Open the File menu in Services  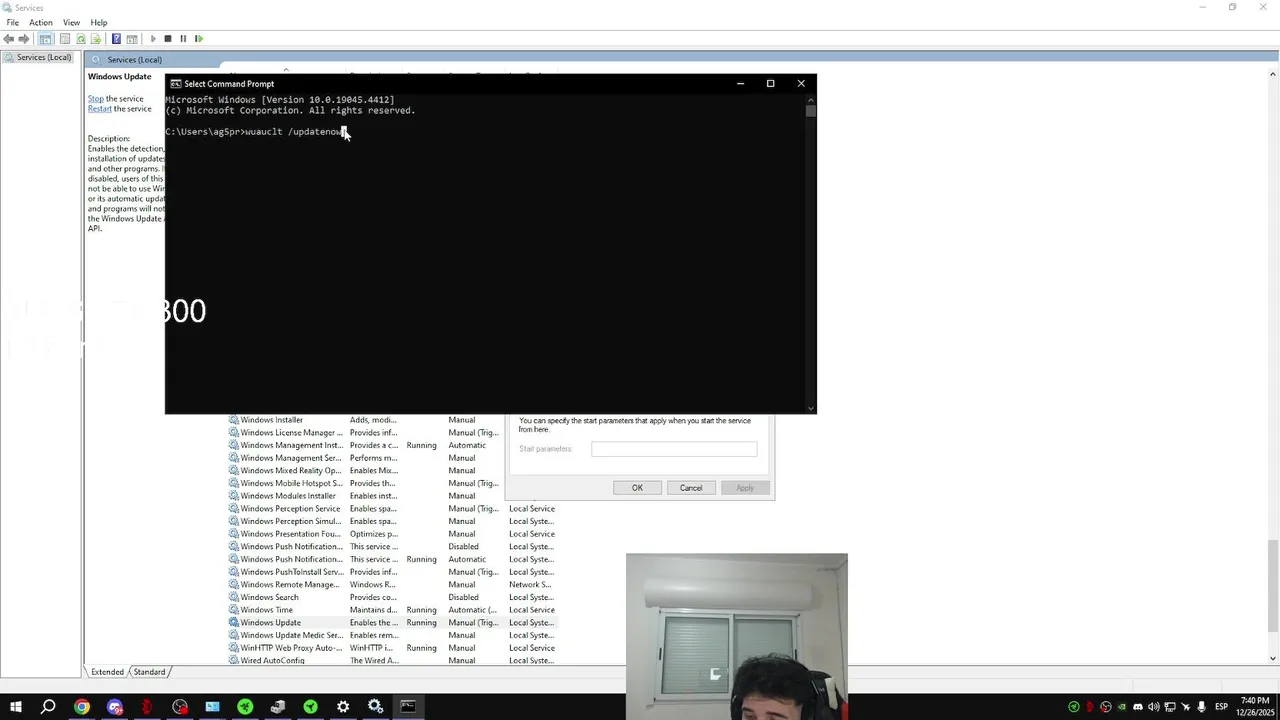(13, 22)
